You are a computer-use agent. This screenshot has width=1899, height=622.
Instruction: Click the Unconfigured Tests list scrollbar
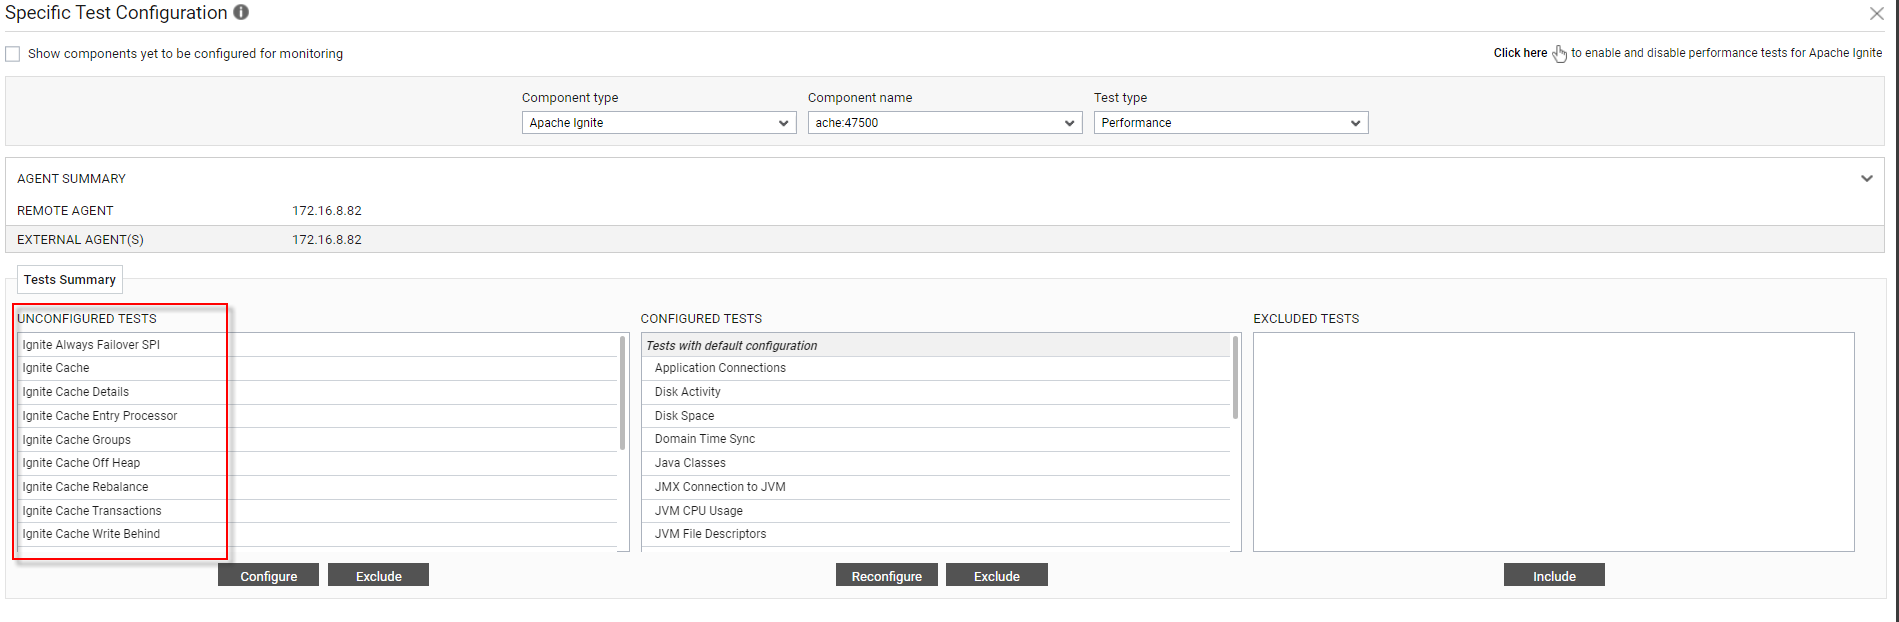click(x=623, y=392)
